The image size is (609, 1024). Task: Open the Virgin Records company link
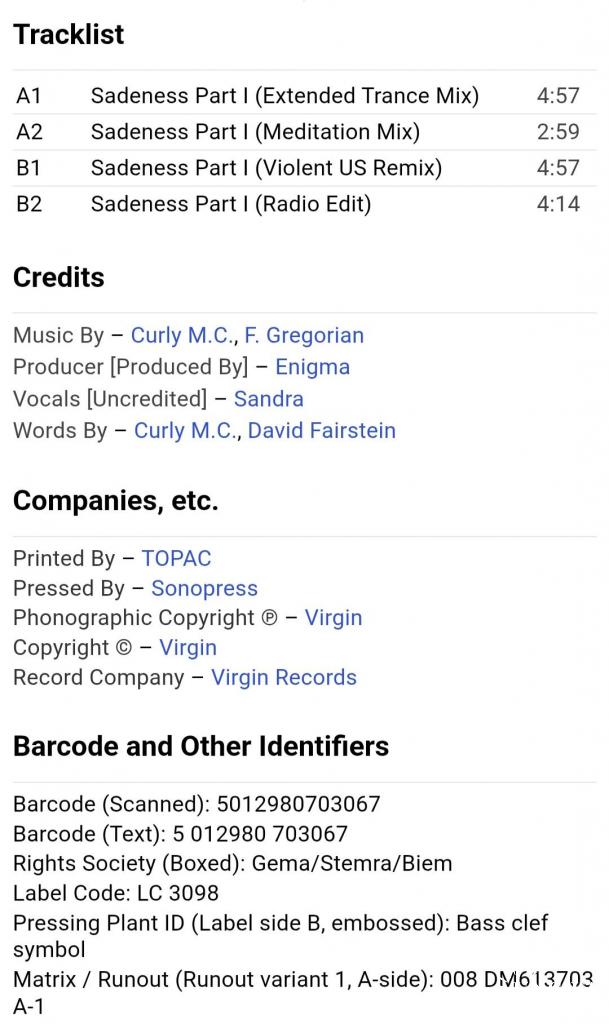pos(284,678)
